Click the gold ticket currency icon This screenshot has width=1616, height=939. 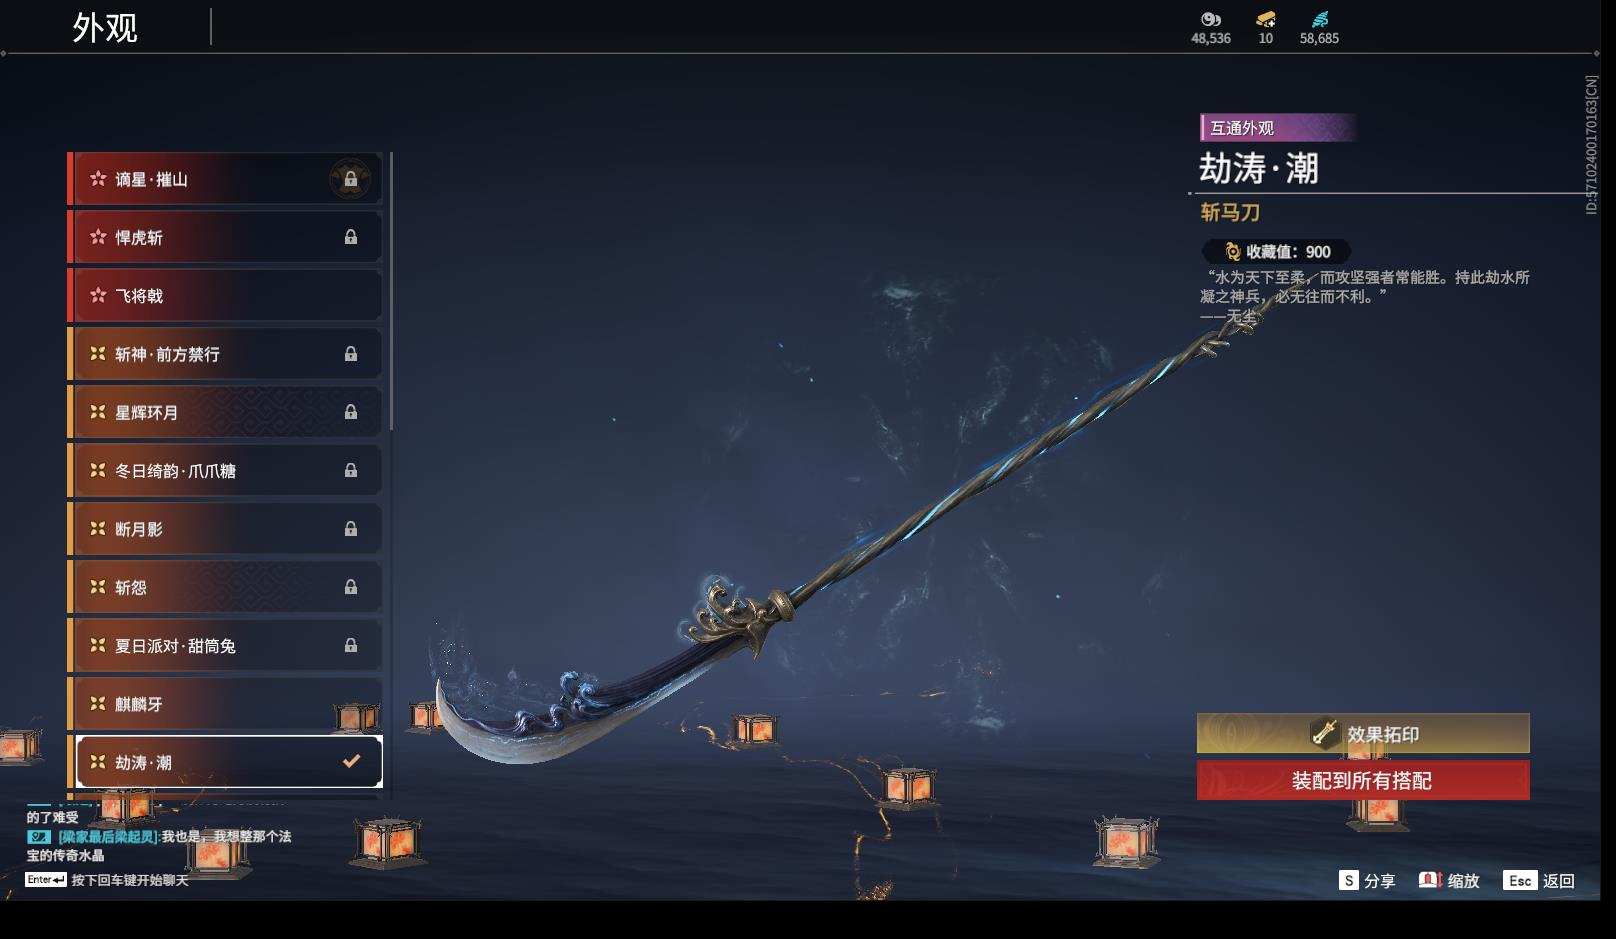point(1266,20)
